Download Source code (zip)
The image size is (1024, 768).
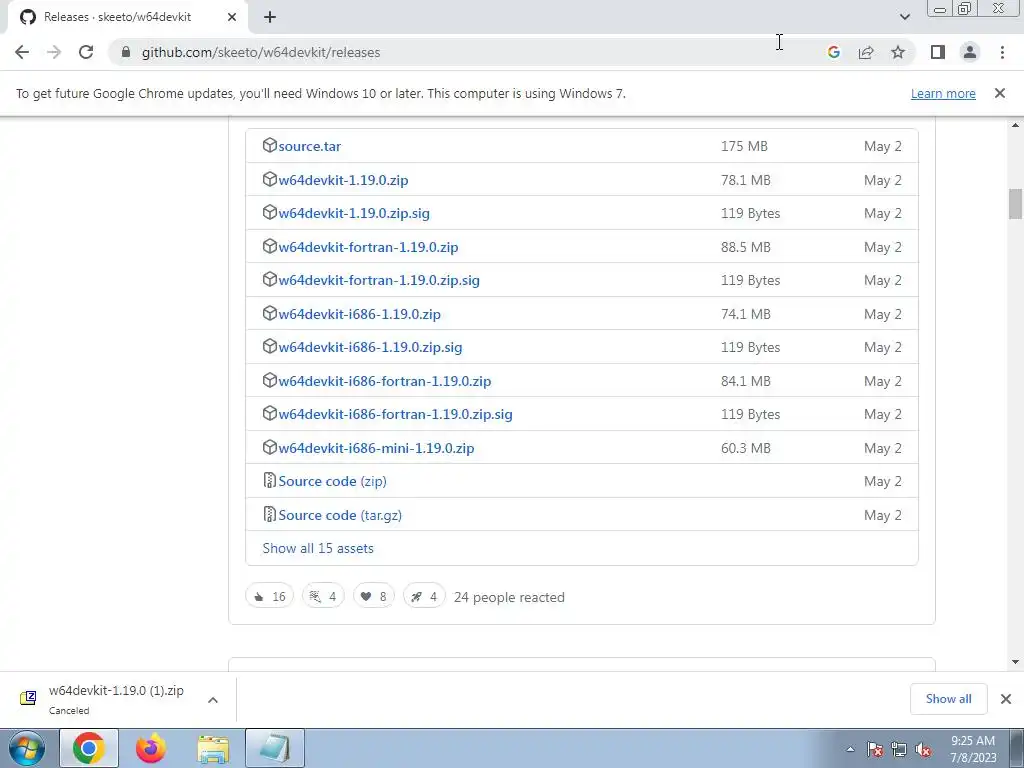tap(332, 481)
